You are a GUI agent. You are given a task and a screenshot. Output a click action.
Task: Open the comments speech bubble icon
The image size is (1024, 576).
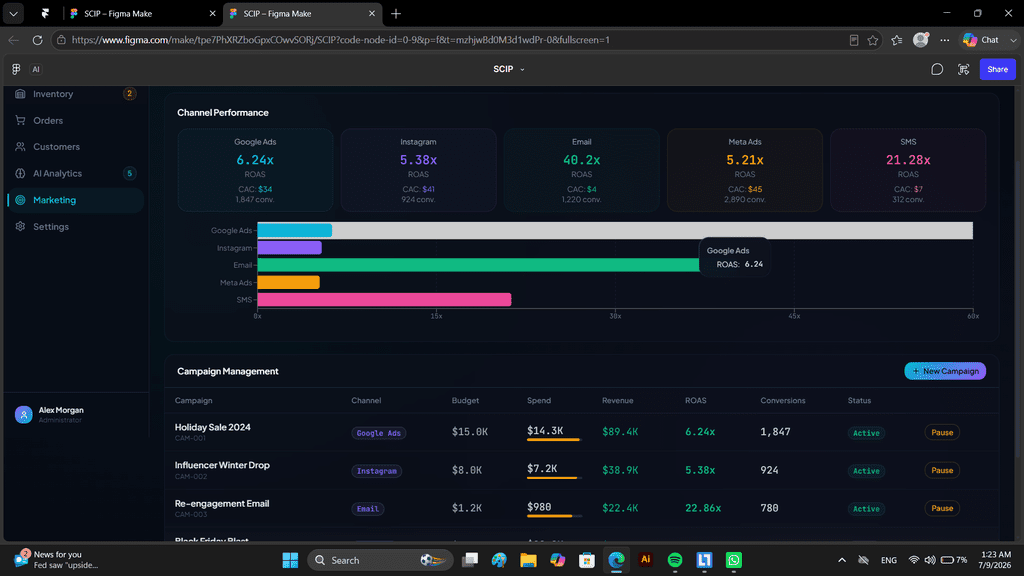coord(936,69)
